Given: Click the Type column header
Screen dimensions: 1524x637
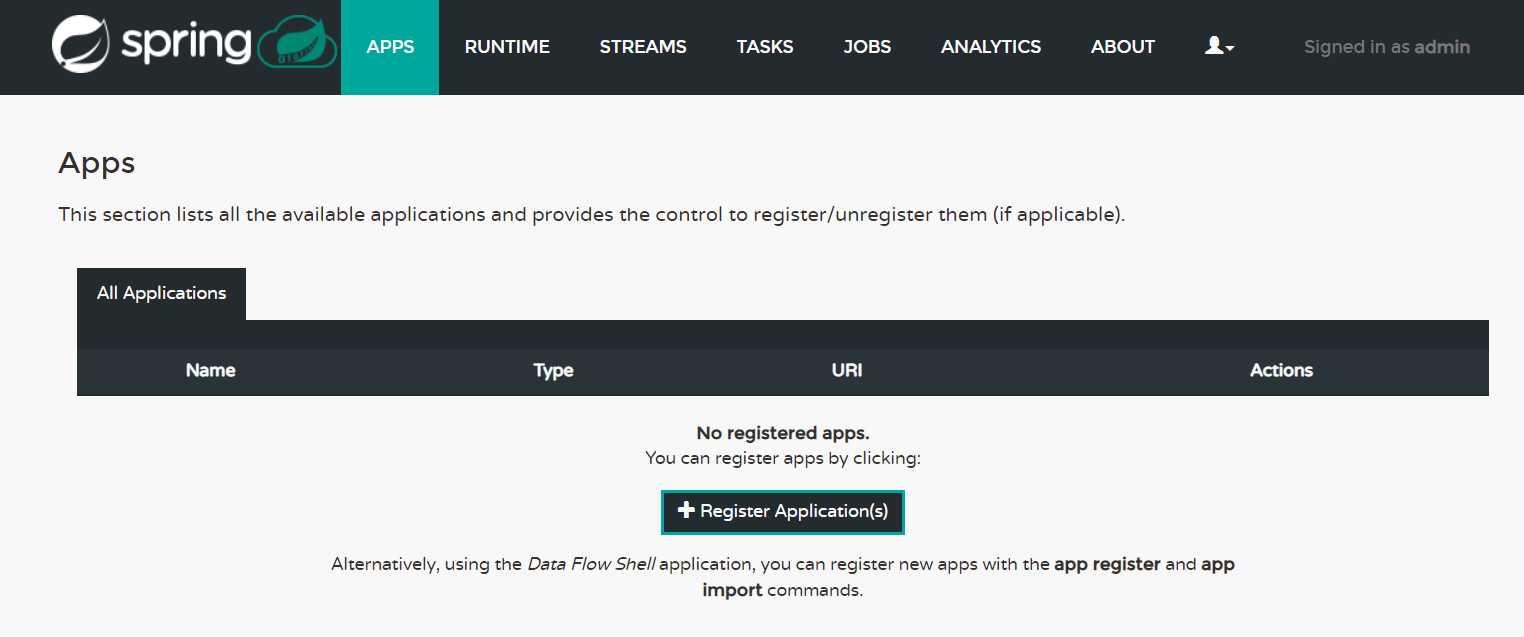Looking at the screenshot, I should point(553,370).
